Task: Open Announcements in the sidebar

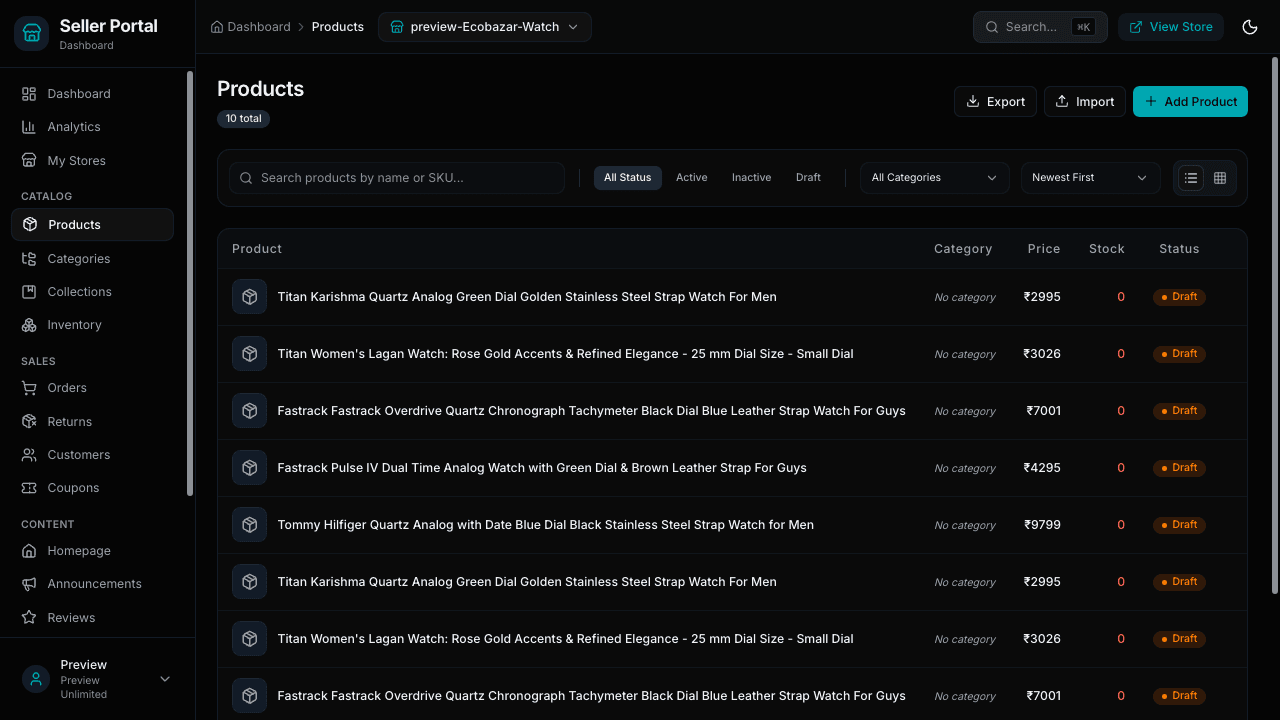Action: (93, 584)
